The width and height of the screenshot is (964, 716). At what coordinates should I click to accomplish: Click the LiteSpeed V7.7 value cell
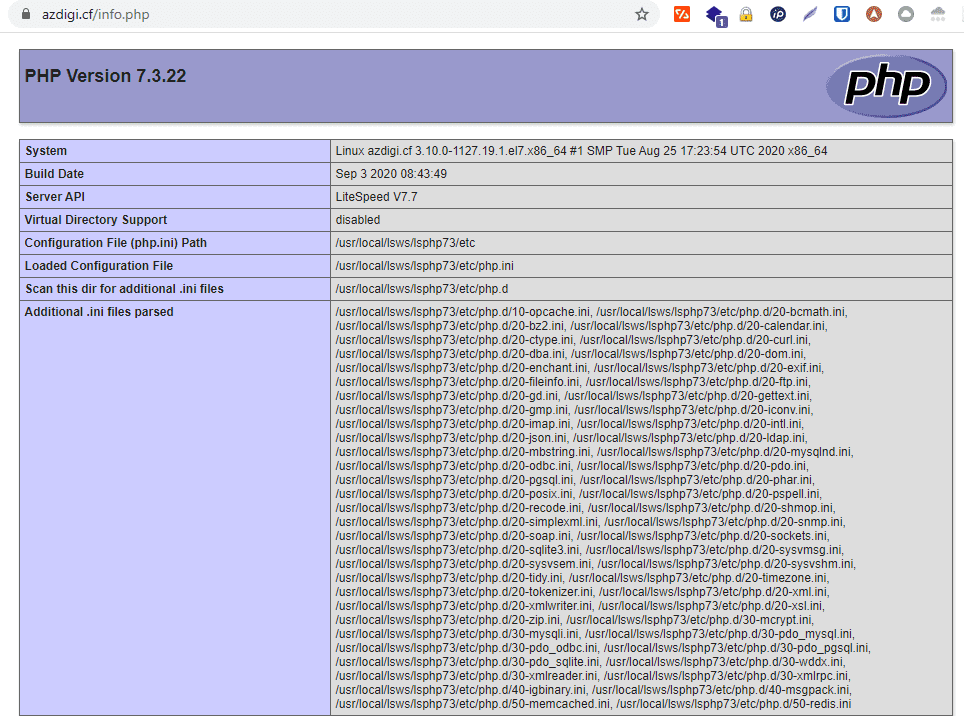click(x=377, y=197)
